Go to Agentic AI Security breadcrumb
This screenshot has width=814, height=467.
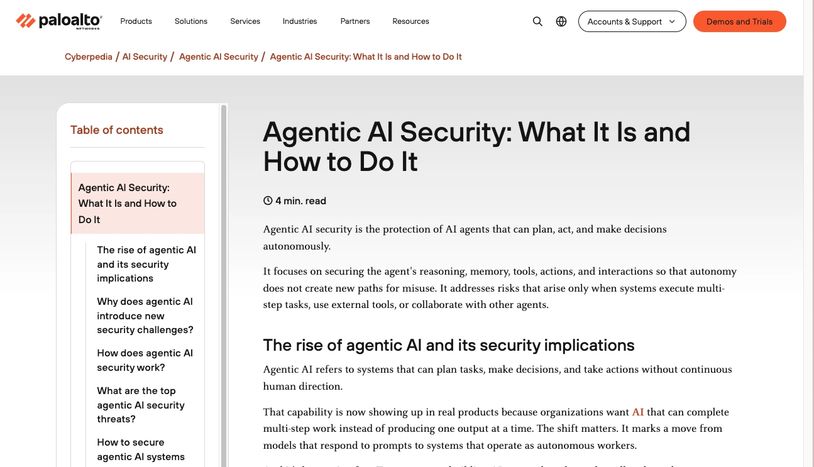pos(219,57)
